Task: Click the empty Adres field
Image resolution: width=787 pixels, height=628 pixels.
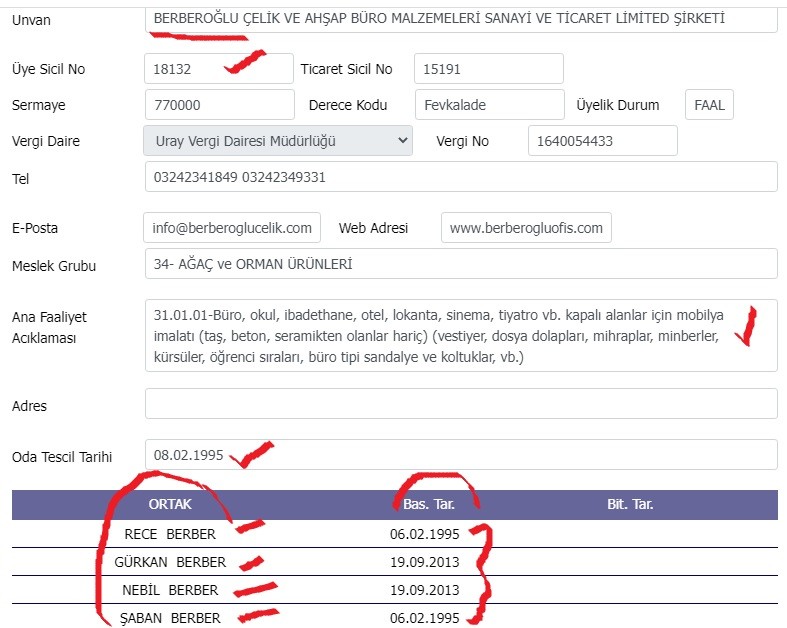Action: (461, 404)
